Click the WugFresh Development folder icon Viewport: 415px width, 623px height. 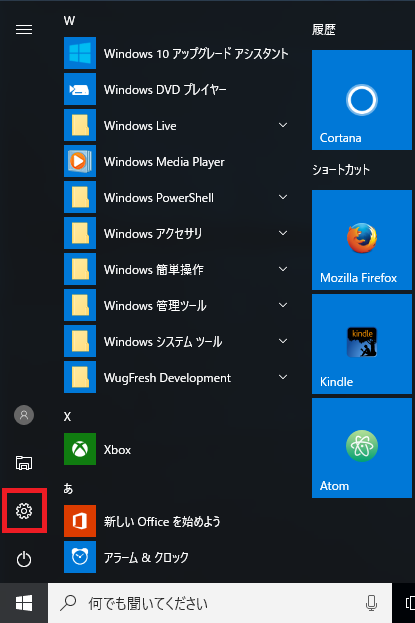80,377
